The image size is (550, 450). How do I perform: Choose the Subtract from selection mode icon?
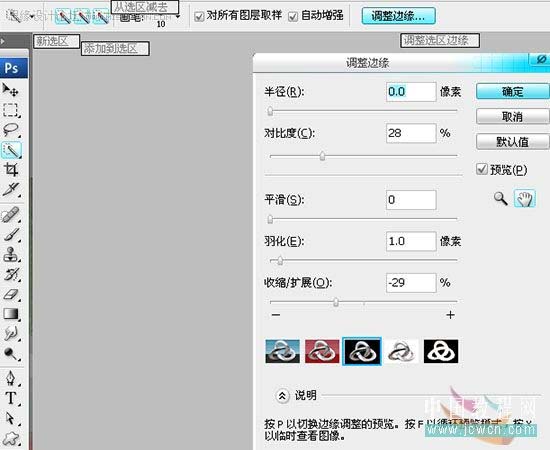pos(101,16)
